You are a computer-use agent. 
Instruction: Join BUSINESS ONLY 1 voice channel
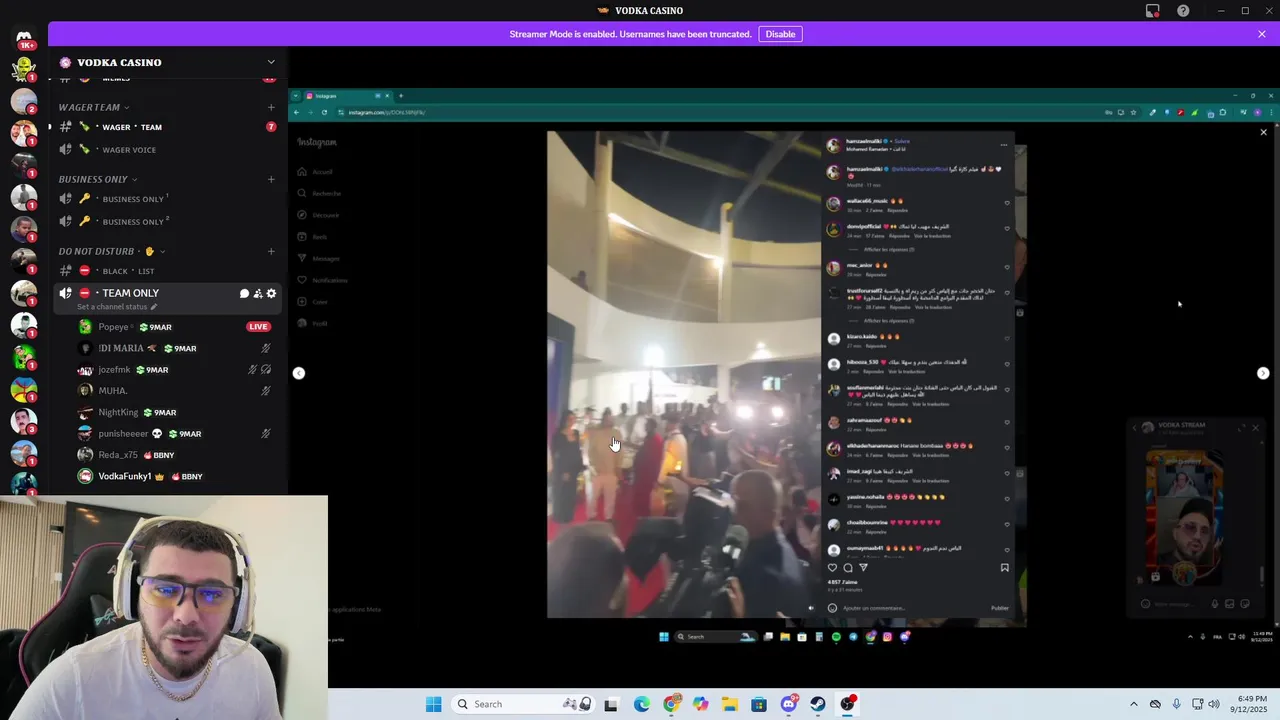coord(167,199)
